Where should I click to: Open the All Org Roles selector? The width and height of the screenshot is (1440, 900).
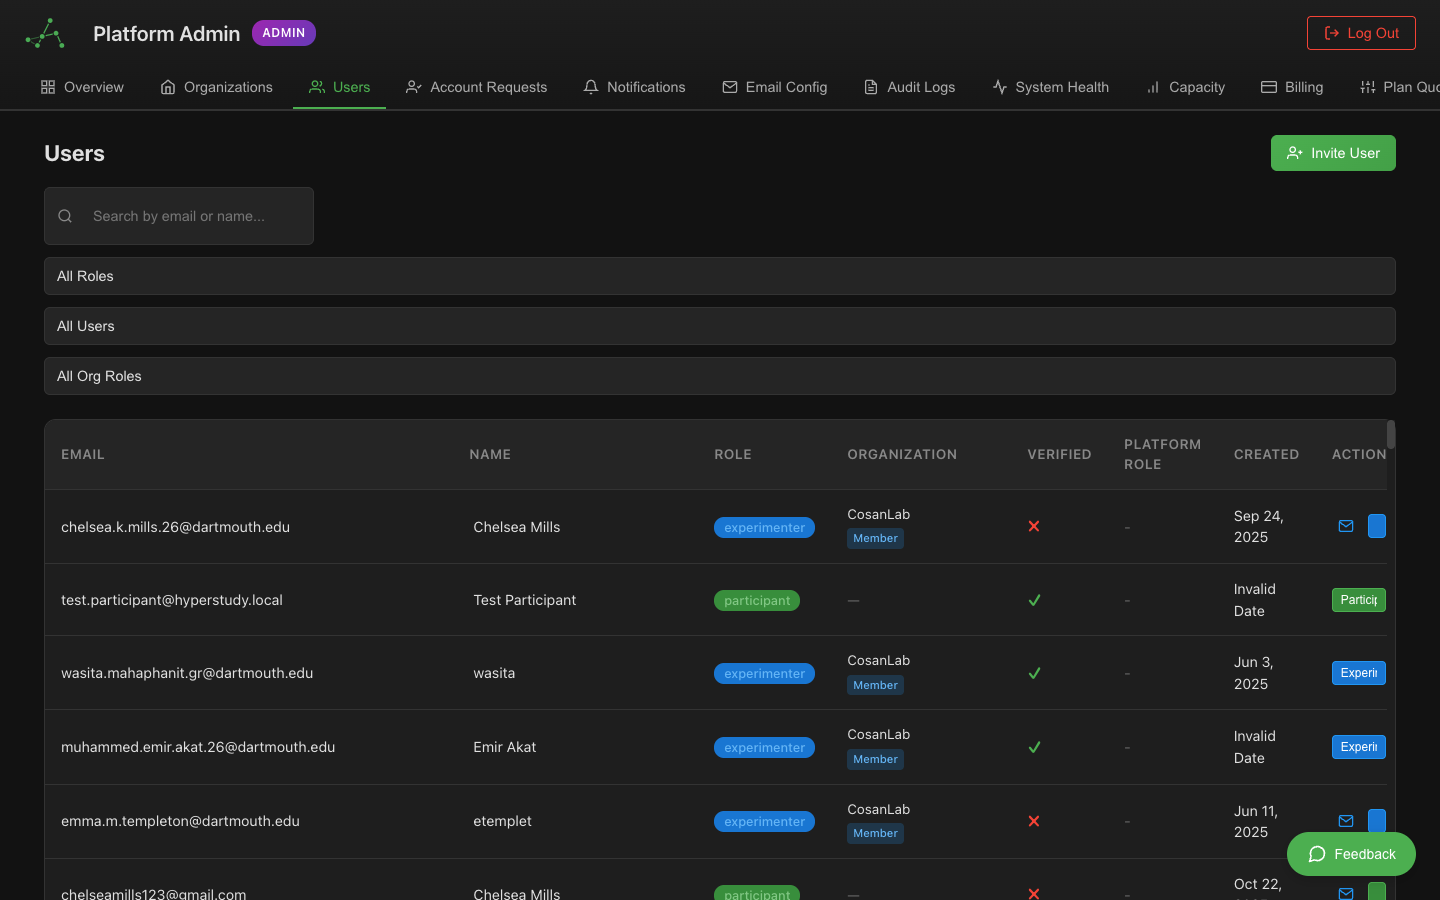719,376
